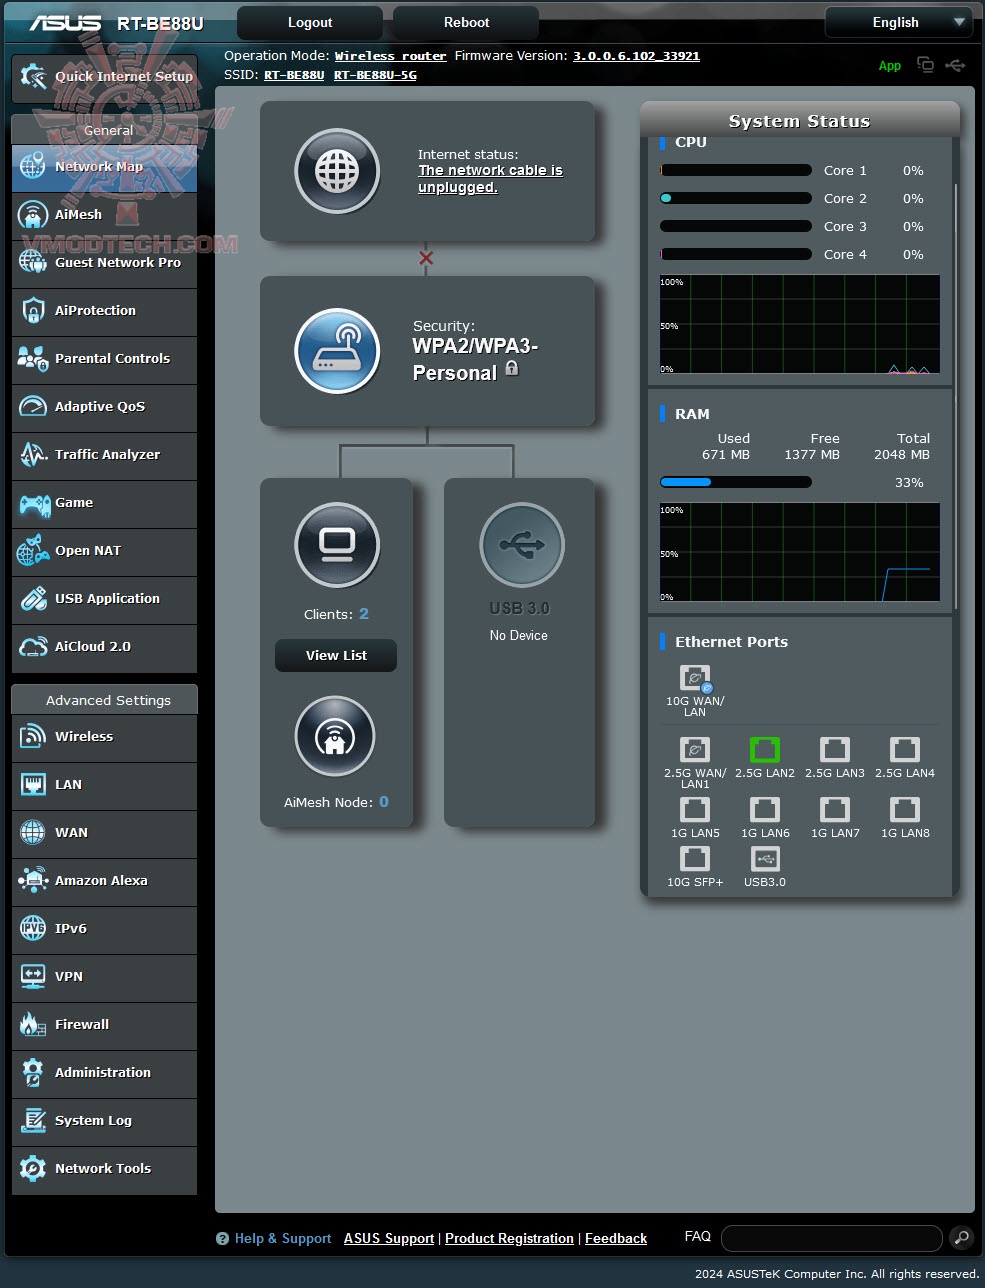Click the Help & Support question icon
This screenshot has height=1288, width=985.
click(222, 1239)
